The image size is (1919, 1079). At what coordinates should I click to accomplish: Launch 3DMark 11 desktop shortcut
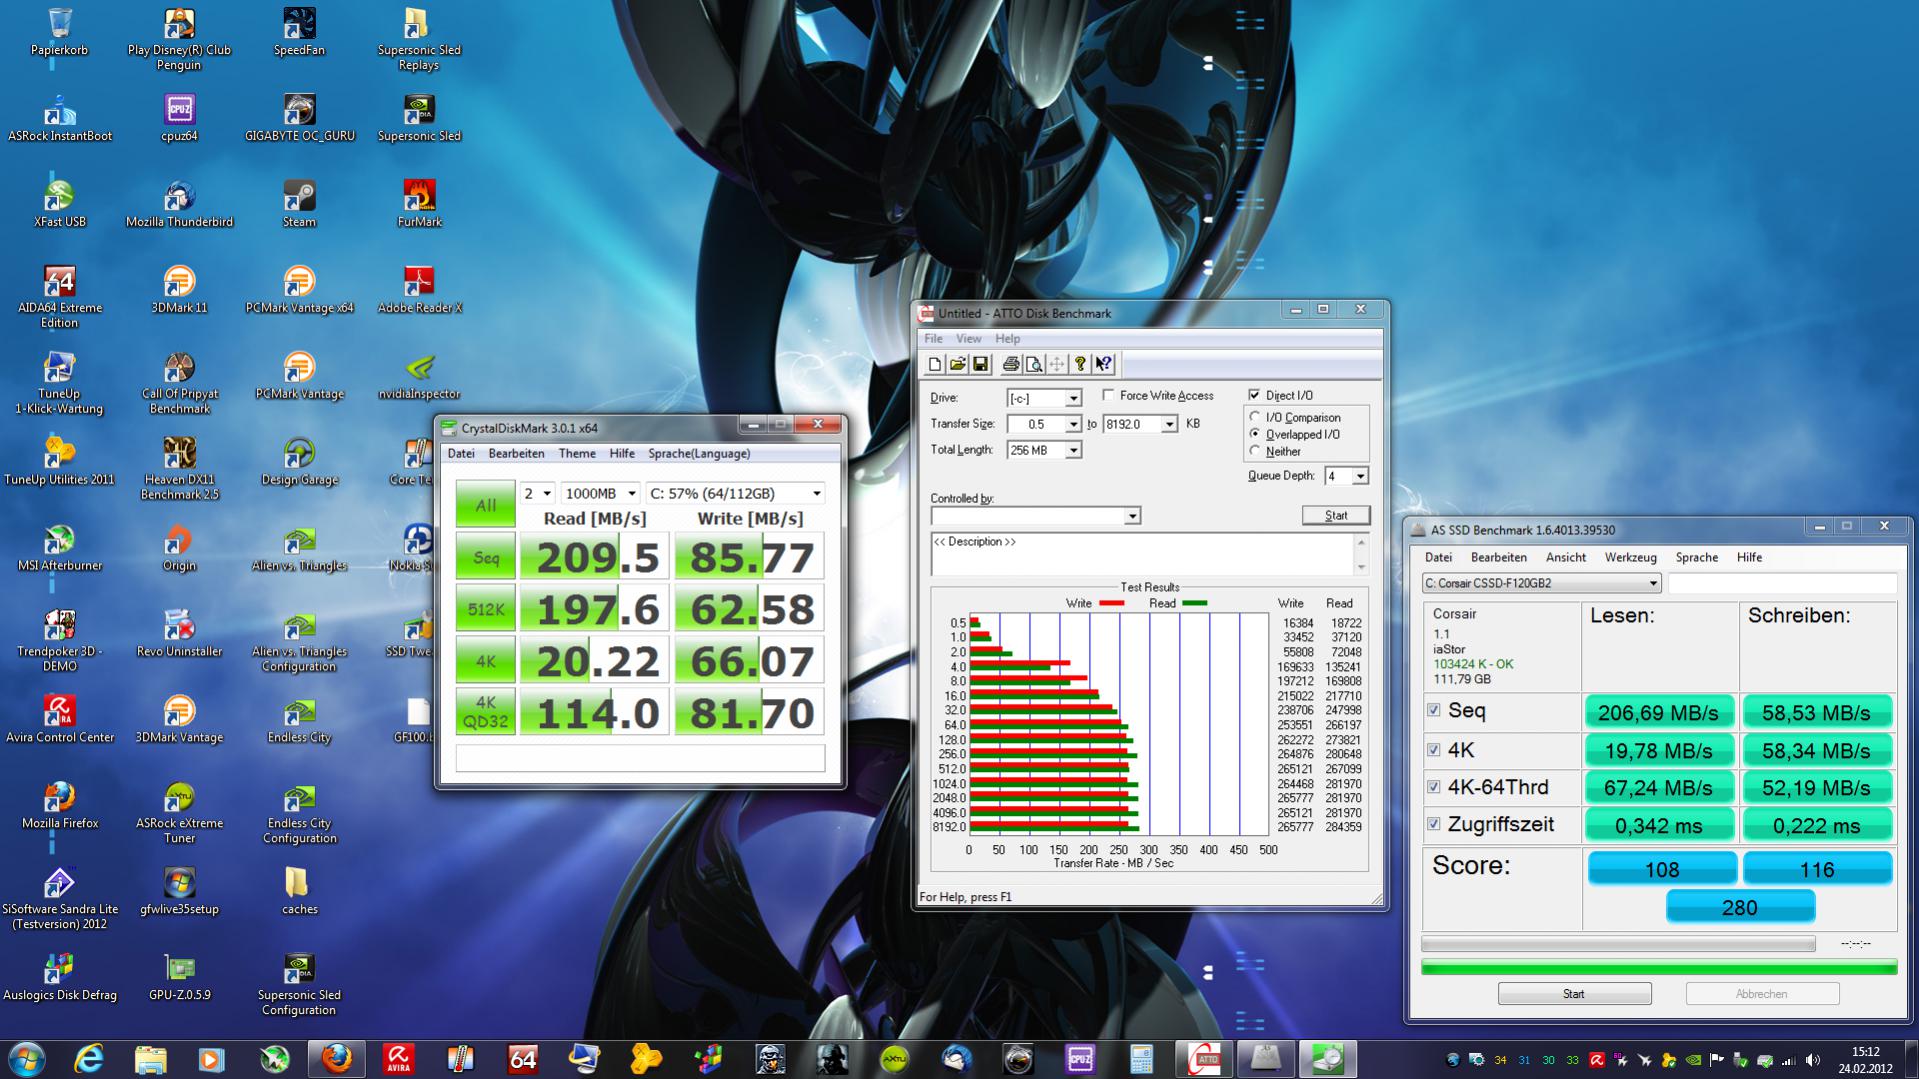coord(179,290)
